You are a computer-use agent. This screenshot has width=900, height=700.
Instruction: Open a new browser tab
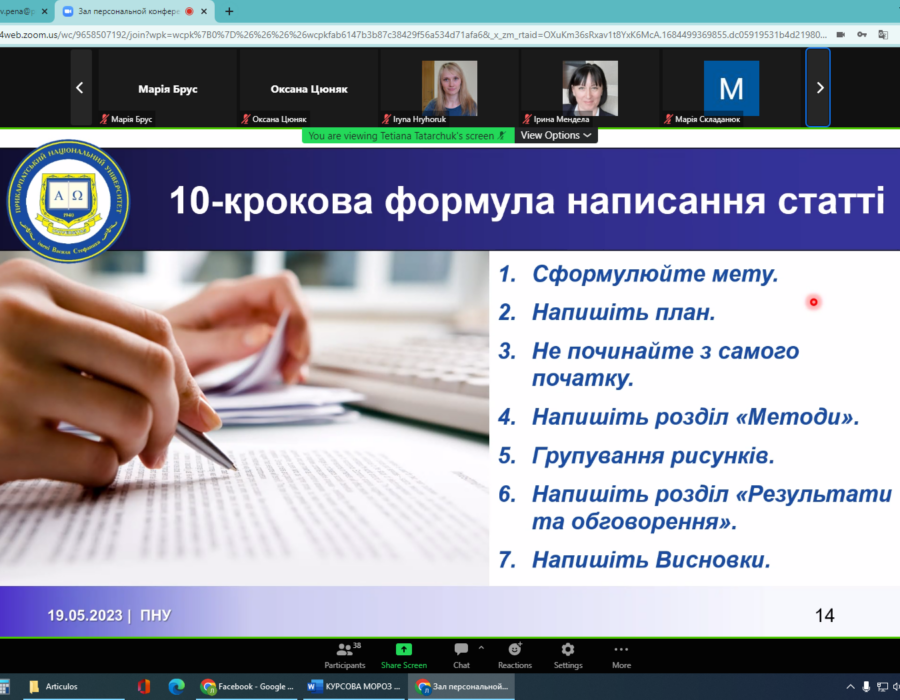(x=229, y=11)
